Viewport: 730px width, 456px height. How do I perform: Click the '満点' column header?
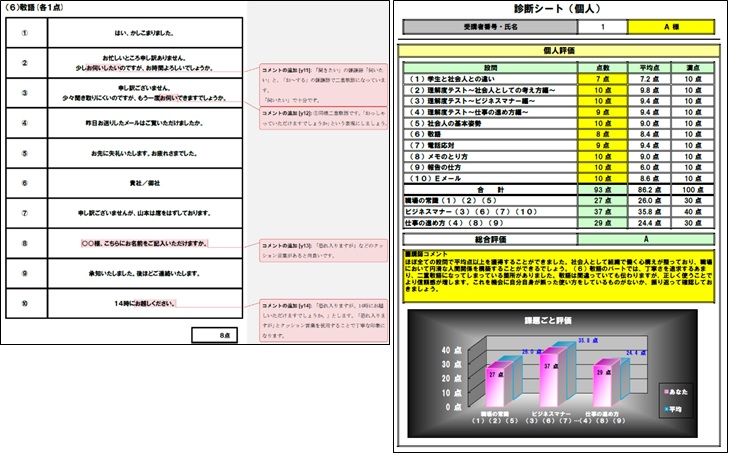tap(693, 68)
